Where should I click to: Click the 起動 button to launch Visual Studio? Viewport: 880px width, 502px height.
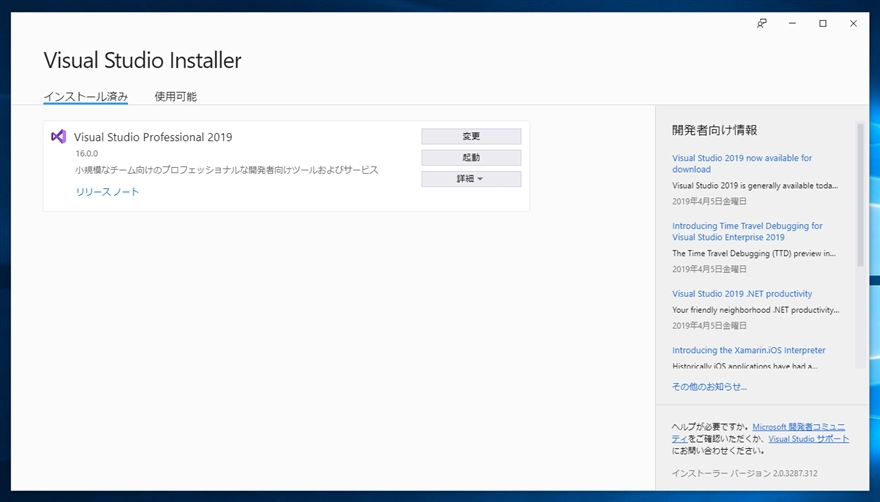coord(471,158)
